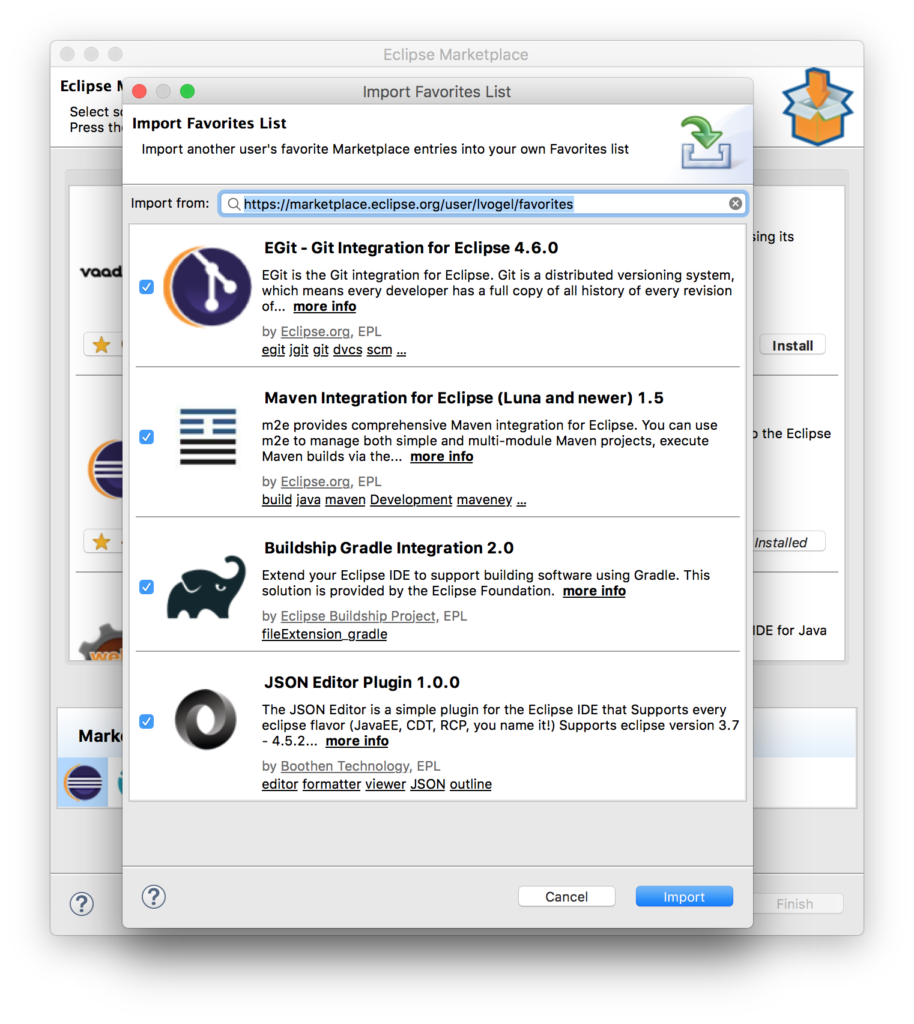914x1024 pixels.
Task: Uncheck the EGit Git Integration checkbox
Action: click(146, 287)
